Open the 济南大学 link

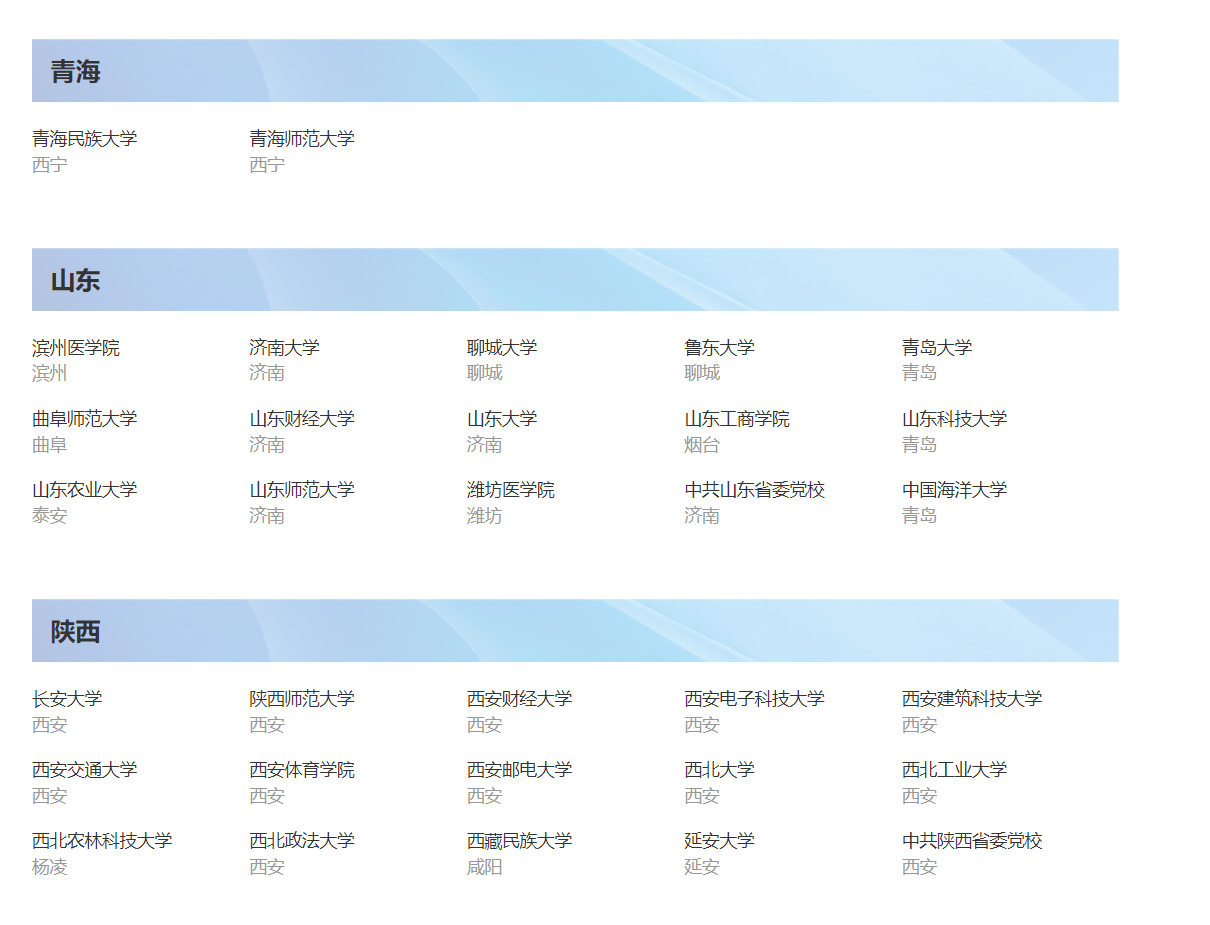[285, 347]
